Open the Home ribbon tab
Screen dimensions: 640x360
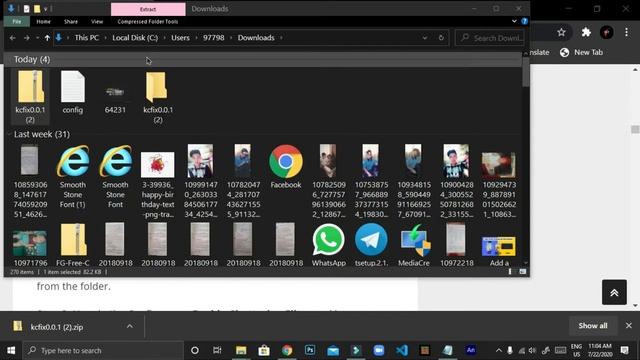coord(43,22)
